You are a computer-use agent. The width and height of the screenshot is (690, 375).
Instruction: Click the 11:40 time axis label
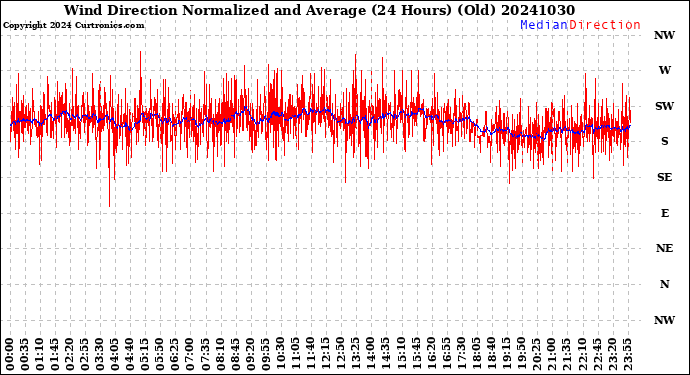[x=310, y=355]
